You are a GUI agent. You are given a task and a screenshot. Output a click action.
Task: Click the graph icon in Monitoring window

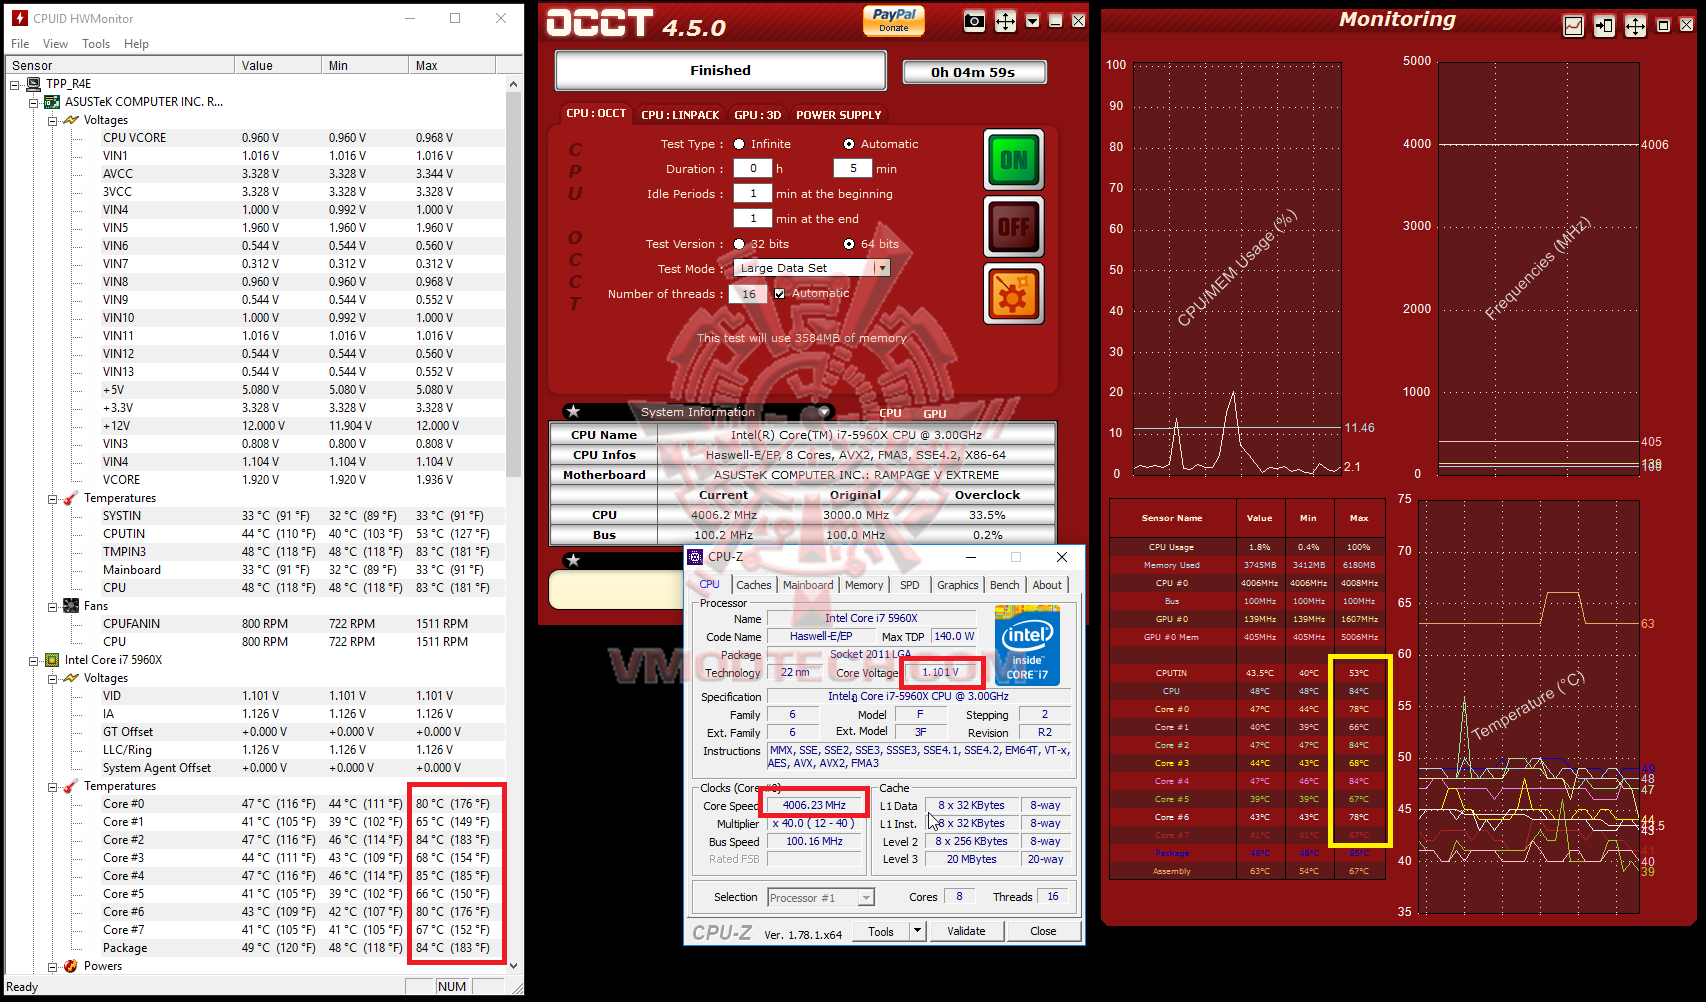pos(1573,26)
